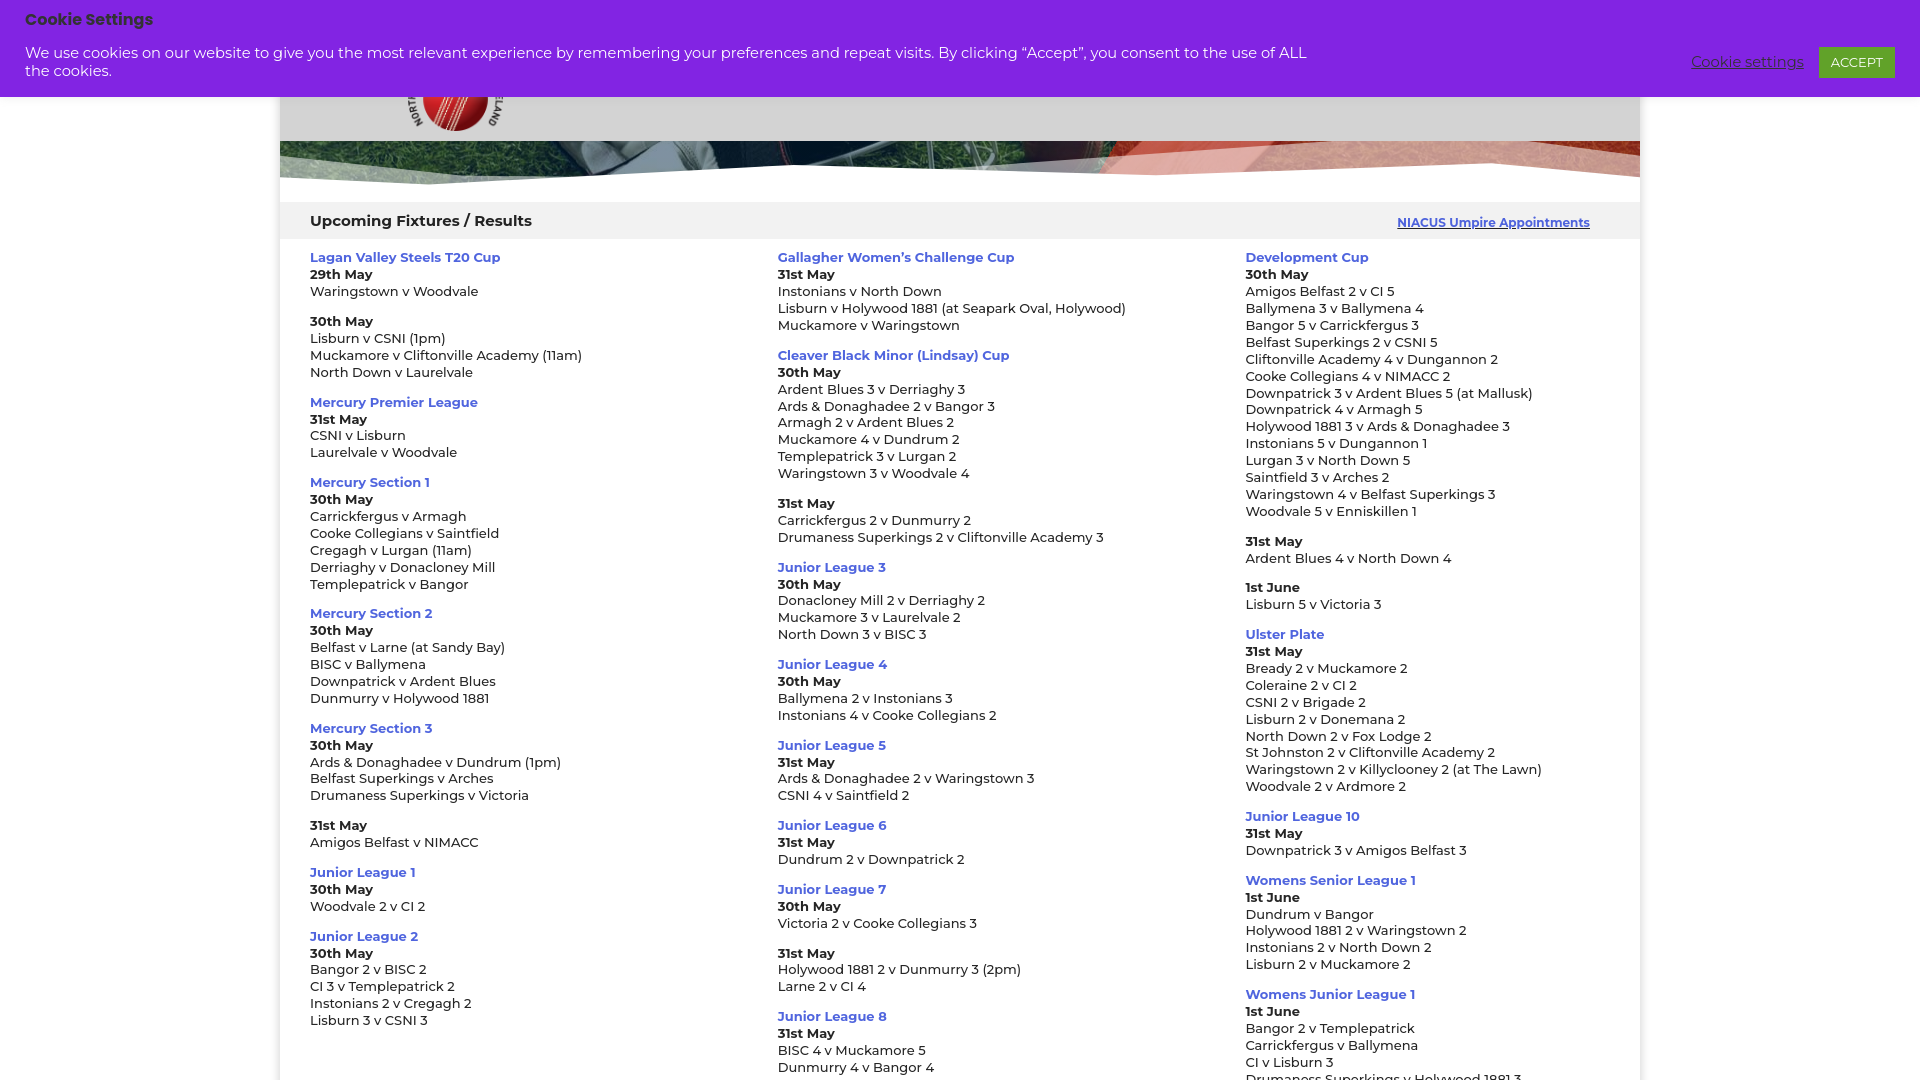This screenshot has height=1080, width=1920.
Task: Select fixture Lisburn 5 v Victoria 3
Action: 1313,604
